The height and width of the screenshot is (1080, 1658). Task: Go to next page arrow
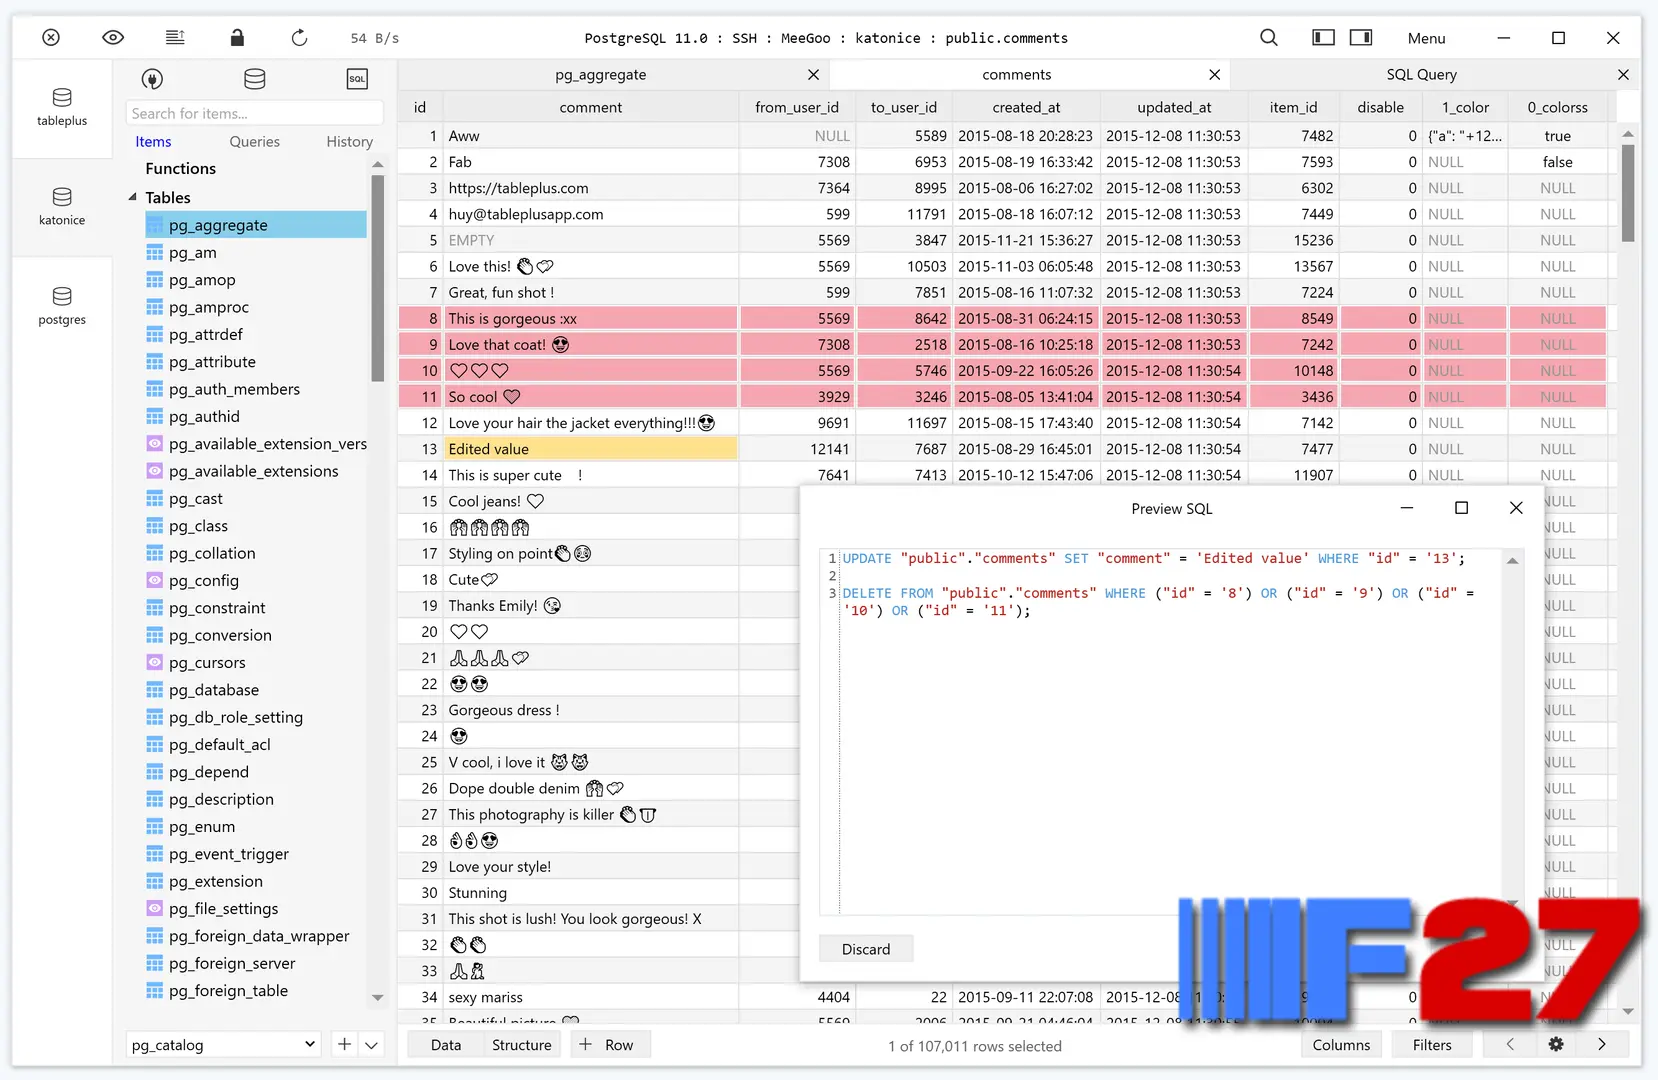(x=1602, y=1044)
